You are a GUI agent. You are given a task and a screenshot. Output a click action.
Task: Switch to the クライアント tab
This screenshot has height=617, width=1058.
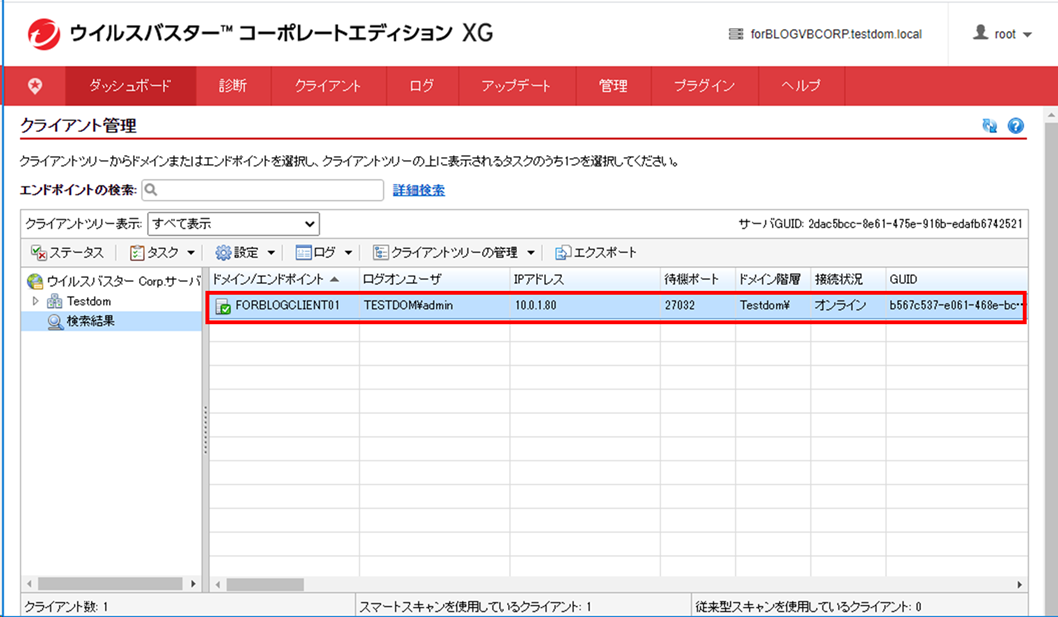coord(327,85)
